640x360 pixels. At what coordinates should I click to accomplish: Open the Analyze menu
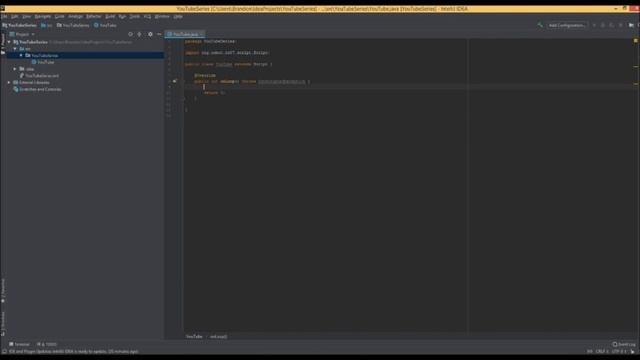coord(75,16)
